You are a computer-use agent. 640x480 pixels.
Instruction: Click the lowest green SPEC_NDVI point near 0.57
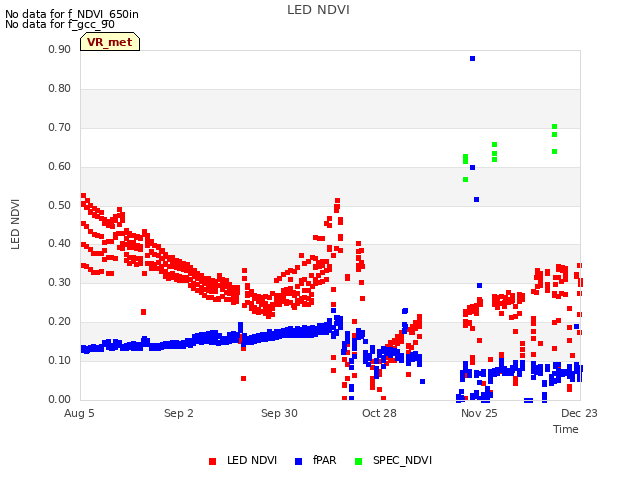point(465,180)
